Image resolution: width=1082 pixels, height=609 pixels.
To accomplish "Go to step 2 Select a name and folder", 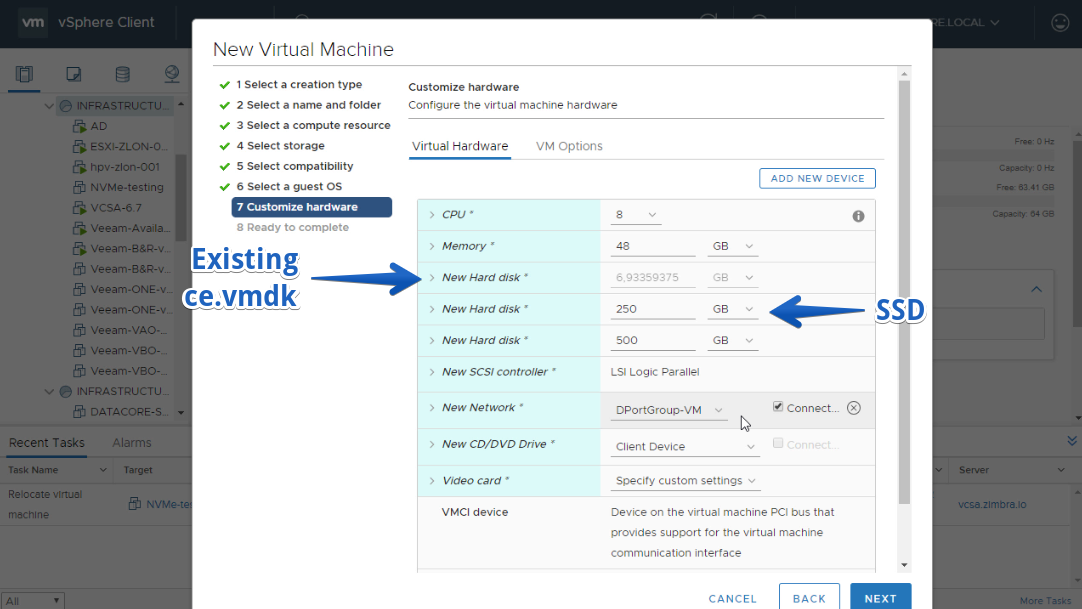I will pos(308,105).
